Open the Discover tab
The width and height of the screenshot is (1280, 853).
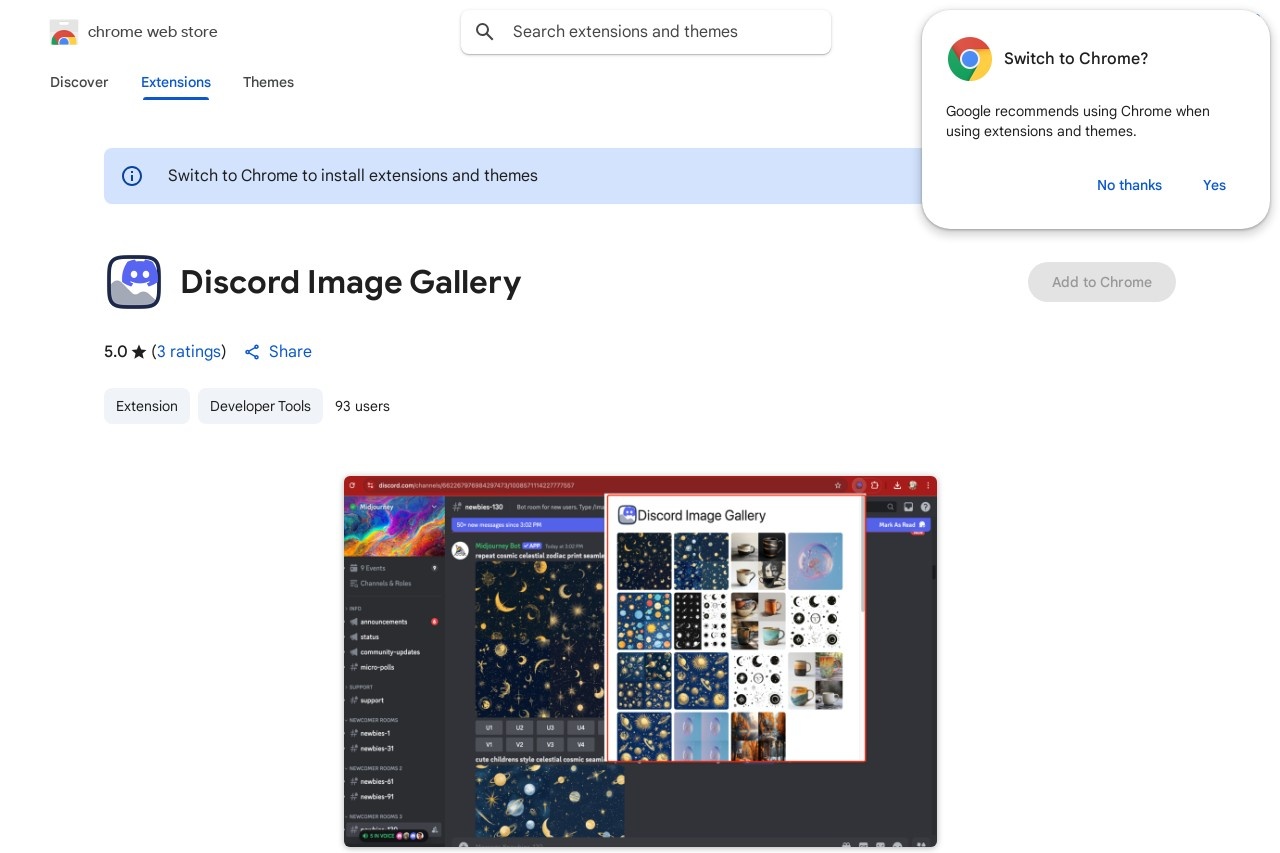(79, 82)
